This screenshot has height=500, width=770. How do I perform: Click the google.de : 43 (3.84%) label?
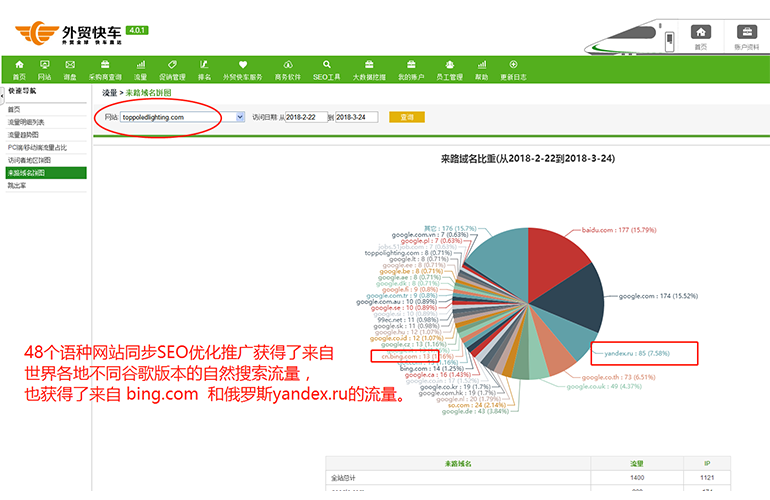point(475,412)
